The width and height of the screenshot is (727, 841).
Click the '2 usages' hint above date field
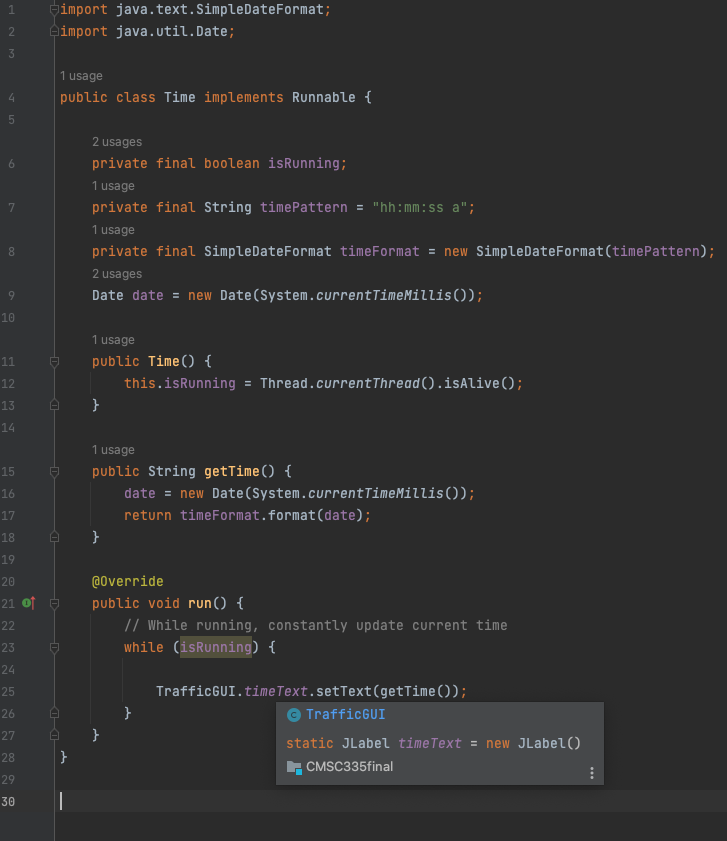(x=117, y=274)
